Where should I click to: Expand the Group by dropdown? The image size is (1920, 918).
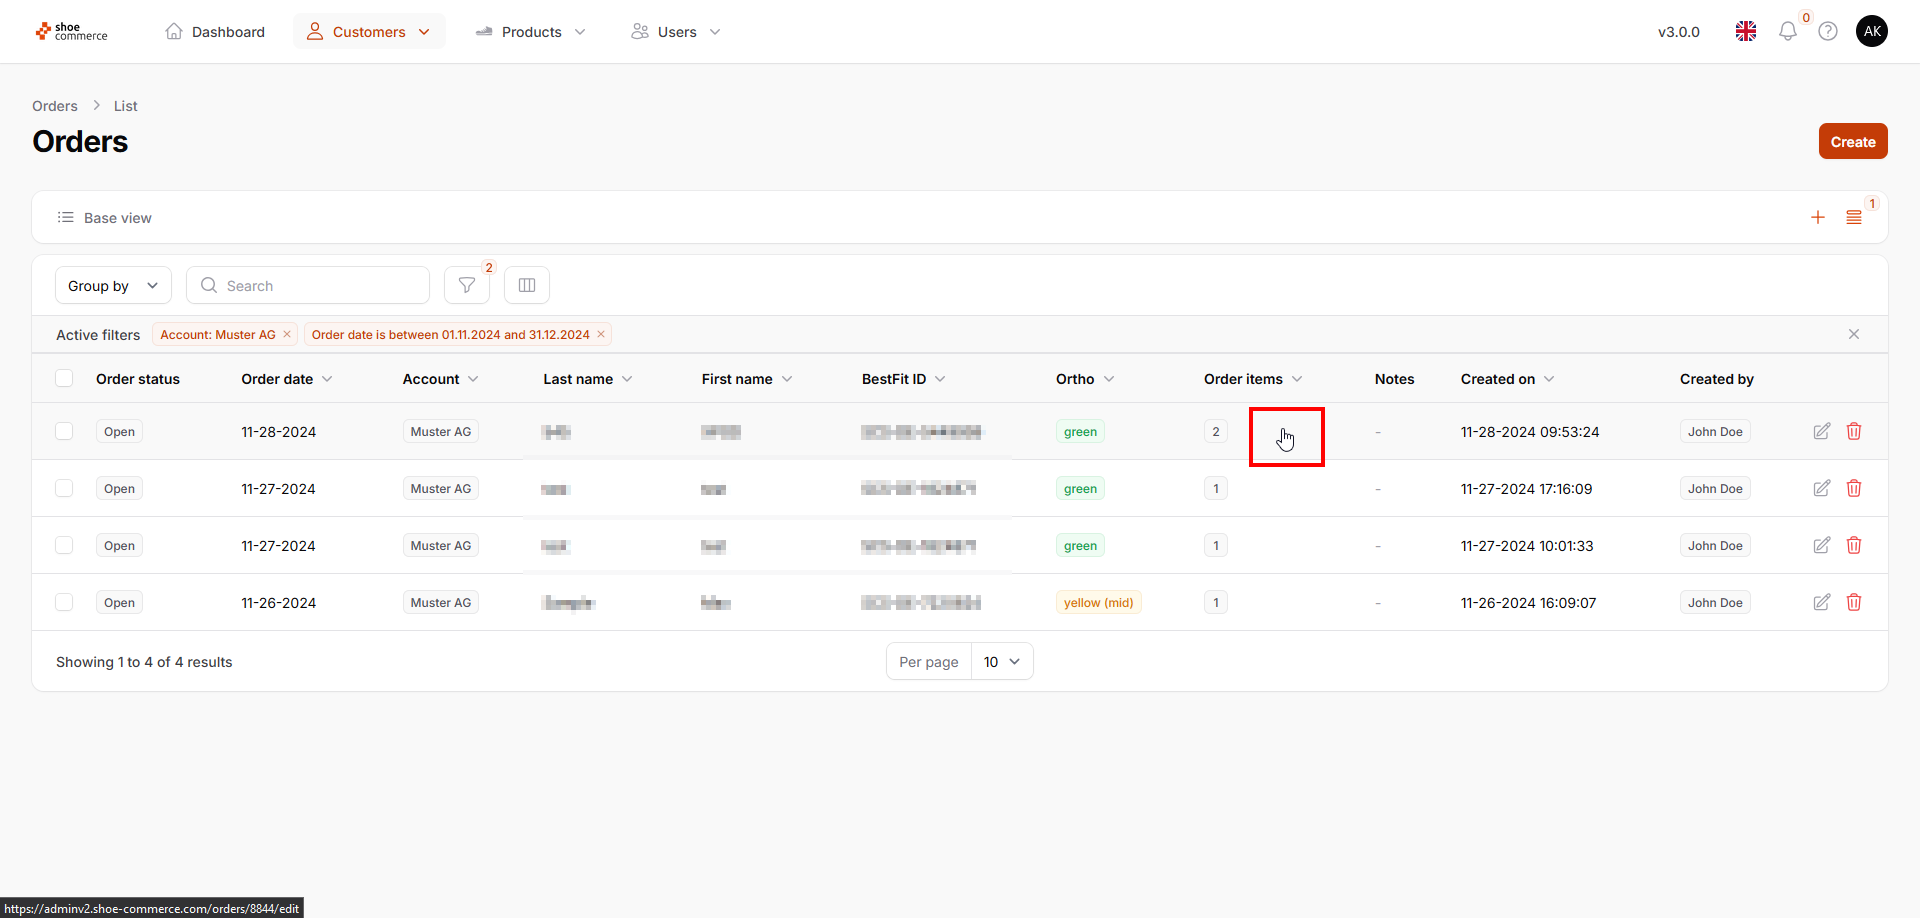[x=113, y=286]
